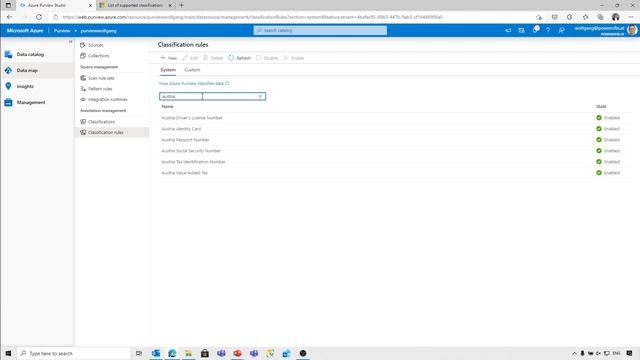Click the Enable toolbar button
The width and height of the screenshot is (640, 360).
pos(294,58)
